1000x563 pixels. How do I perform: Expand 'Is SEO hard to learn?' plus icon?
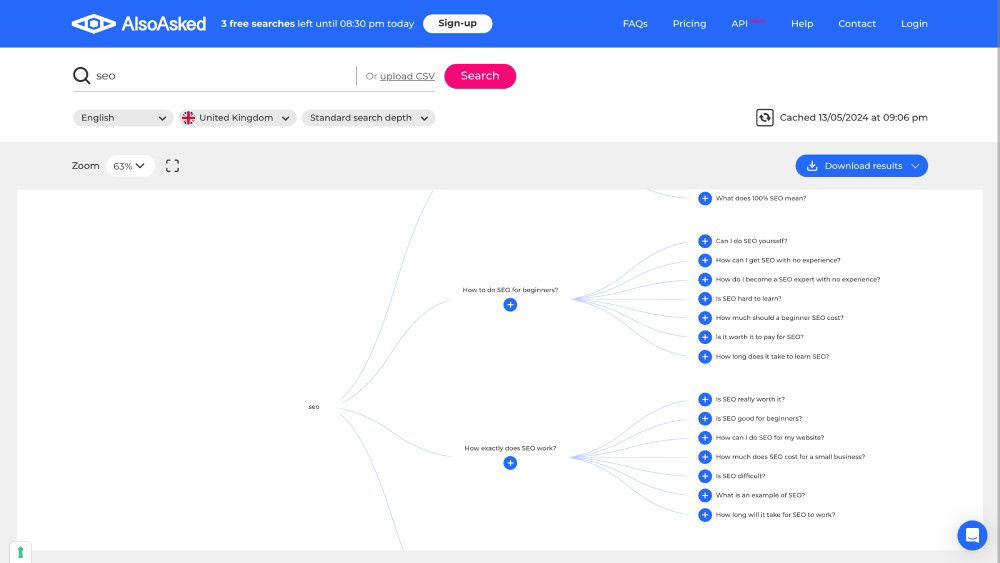705,299
